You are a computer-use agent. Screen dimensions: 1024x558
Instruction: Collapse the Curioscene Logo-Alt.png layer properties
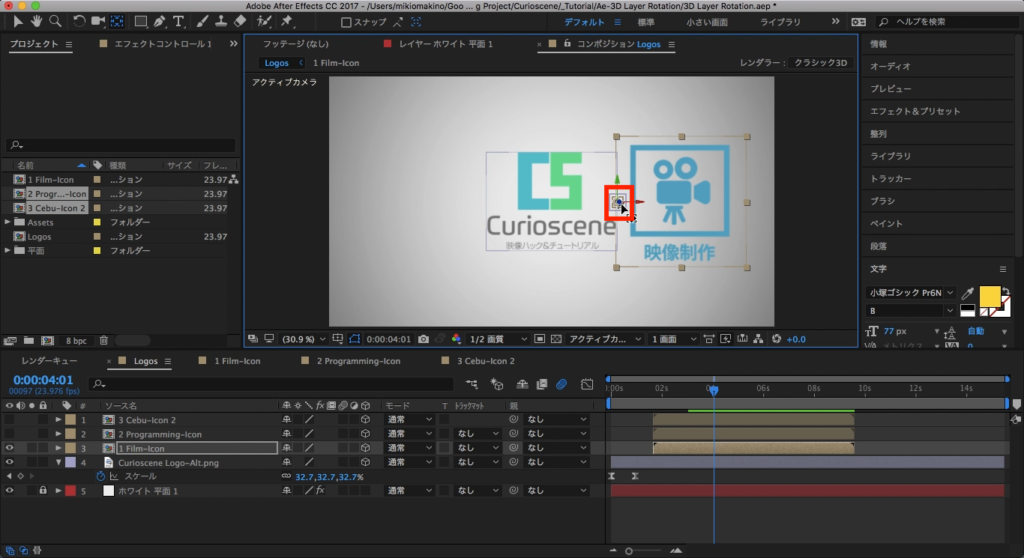59,463
